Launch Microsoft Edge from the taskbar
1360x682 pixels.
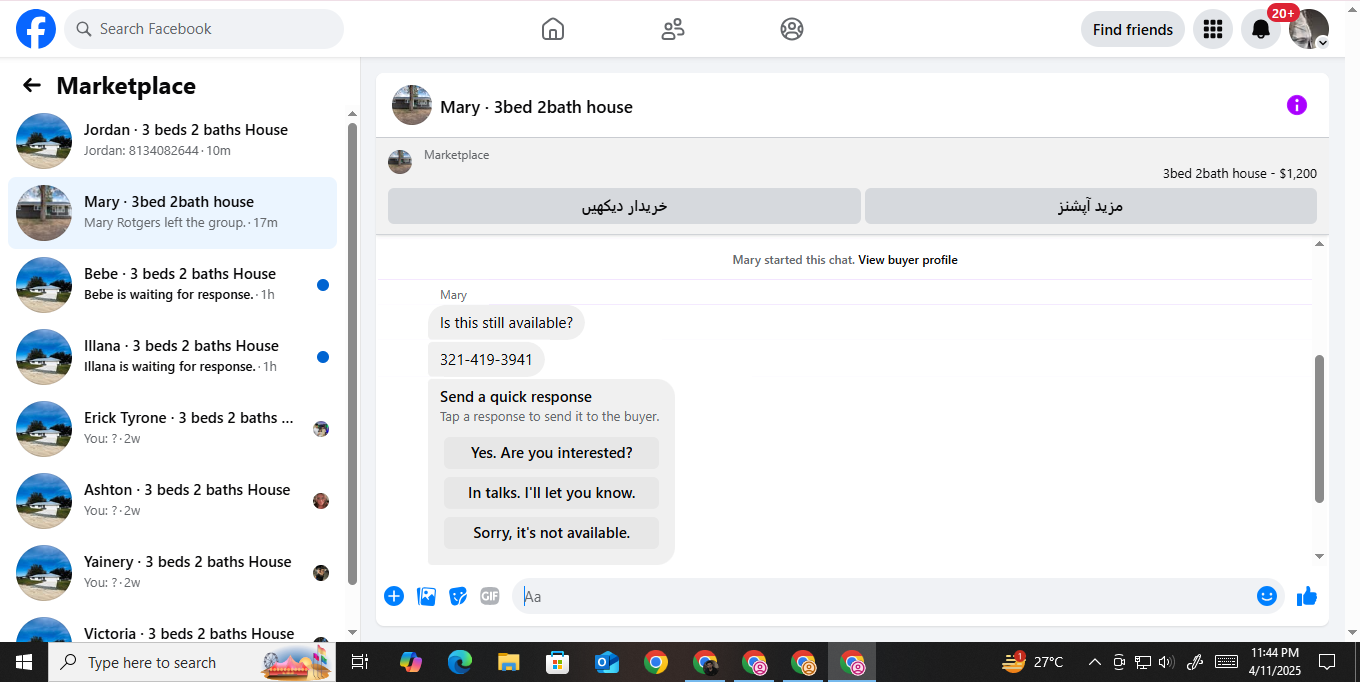(x=460, y=662)
